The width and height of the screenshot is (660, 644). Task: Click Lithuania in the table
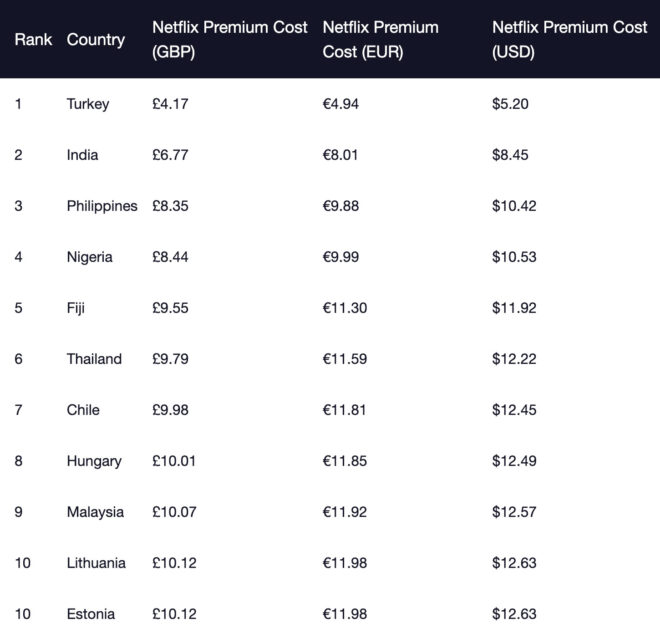tap(96, 563)
